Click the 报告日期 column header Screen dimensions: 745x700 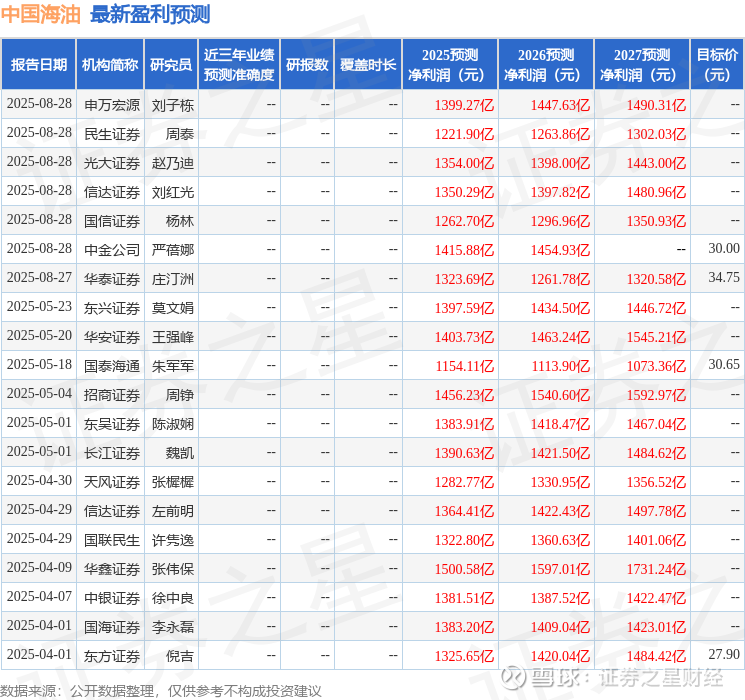pos(38,65)
